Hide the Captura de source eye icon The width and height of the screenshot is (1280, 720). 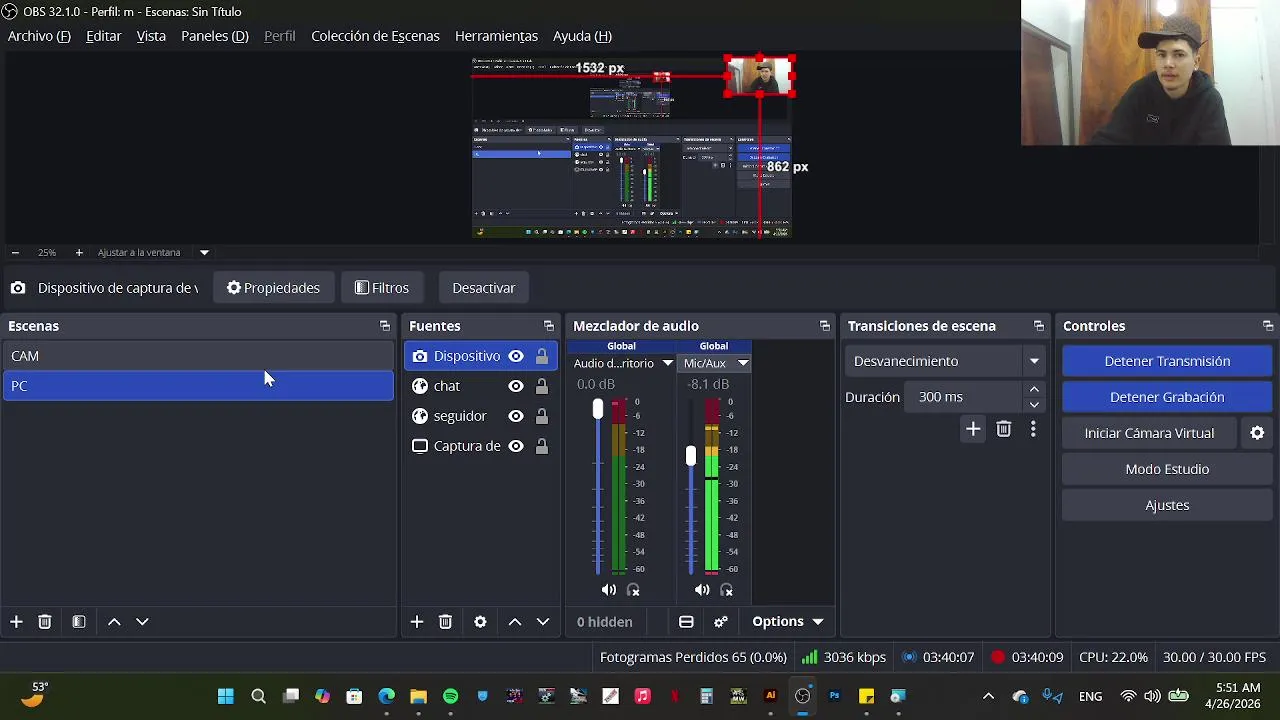pyautogui.click(x=516, y=446)
